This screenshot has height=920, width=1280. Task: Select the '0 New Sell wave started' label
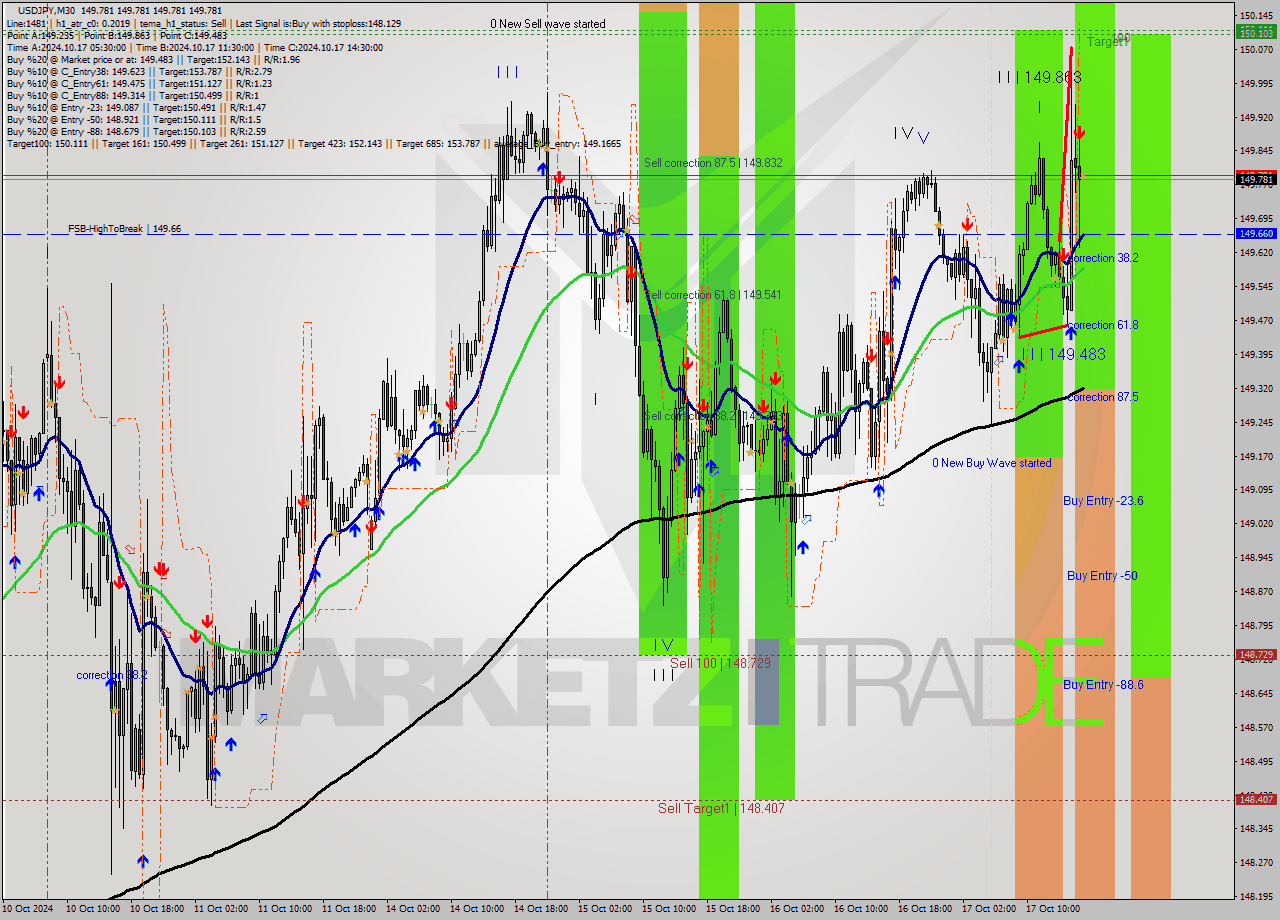pos(547,24)
